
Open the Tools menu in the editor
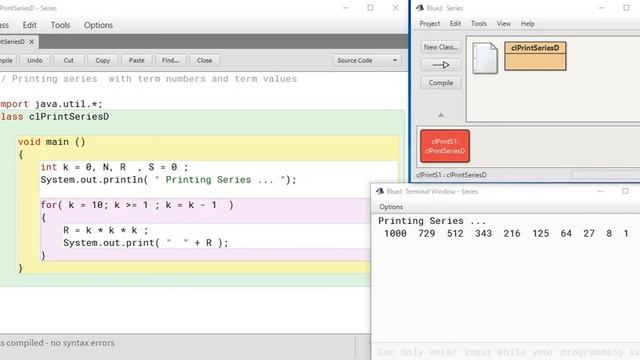60,25
